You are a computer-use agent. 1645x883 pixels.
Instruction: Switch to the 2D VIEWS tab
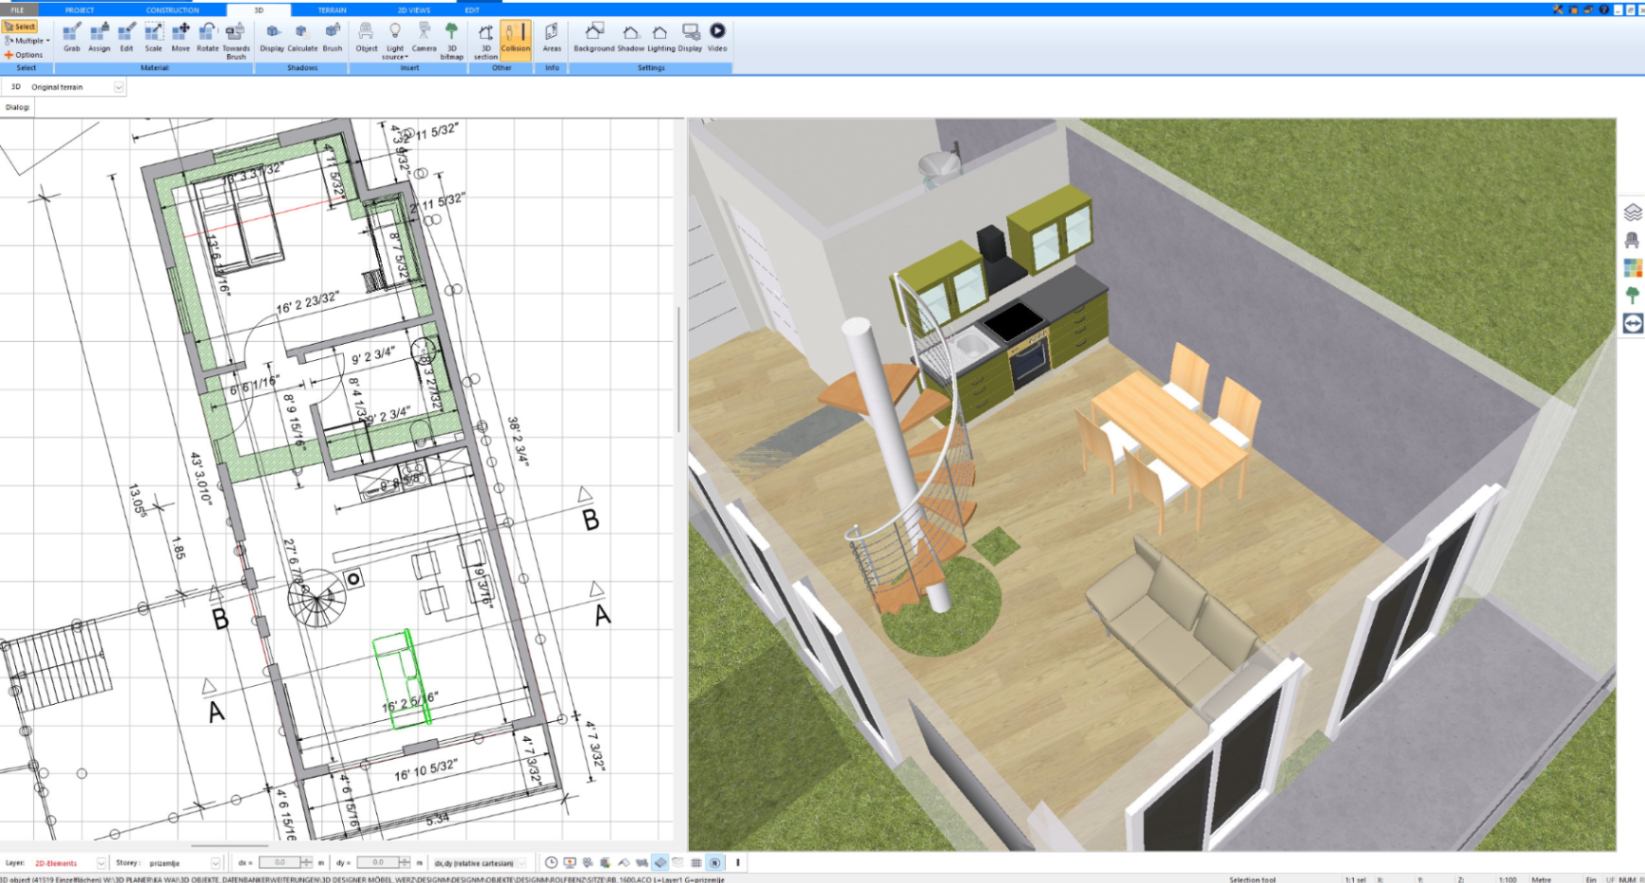tap(413, 10)
